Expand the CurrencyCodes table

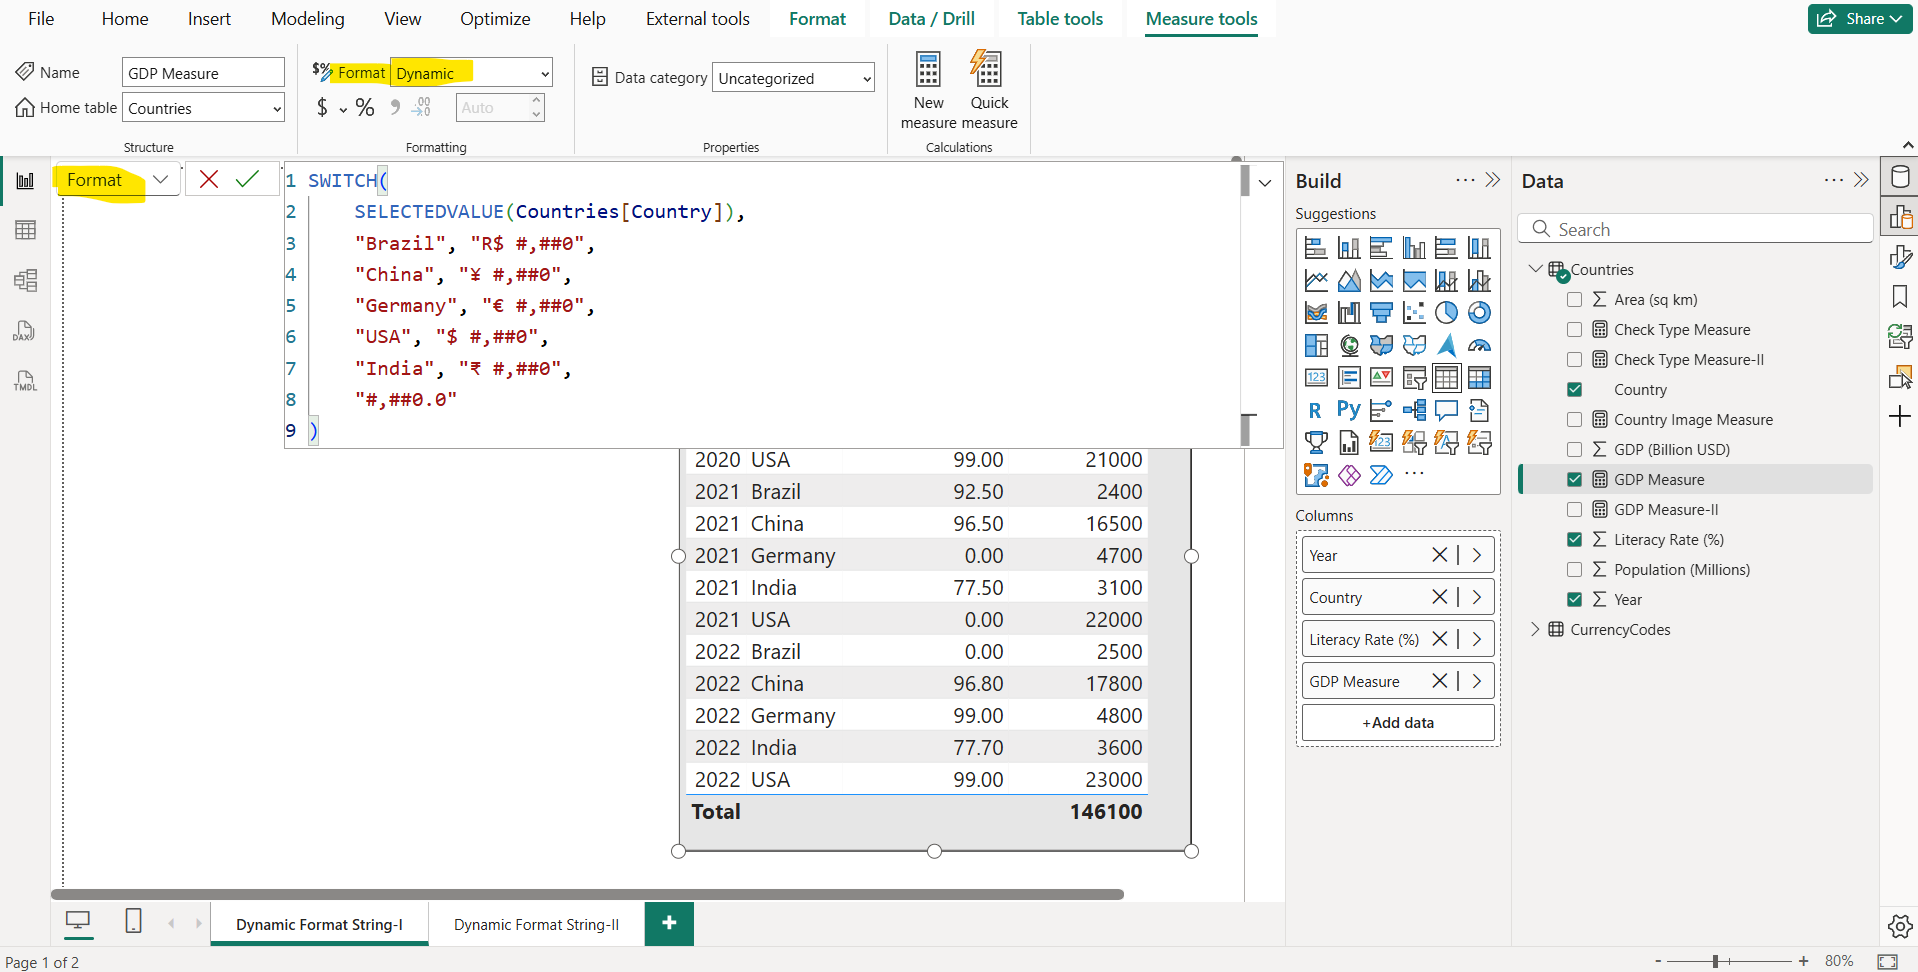[x=1536, y=629]
